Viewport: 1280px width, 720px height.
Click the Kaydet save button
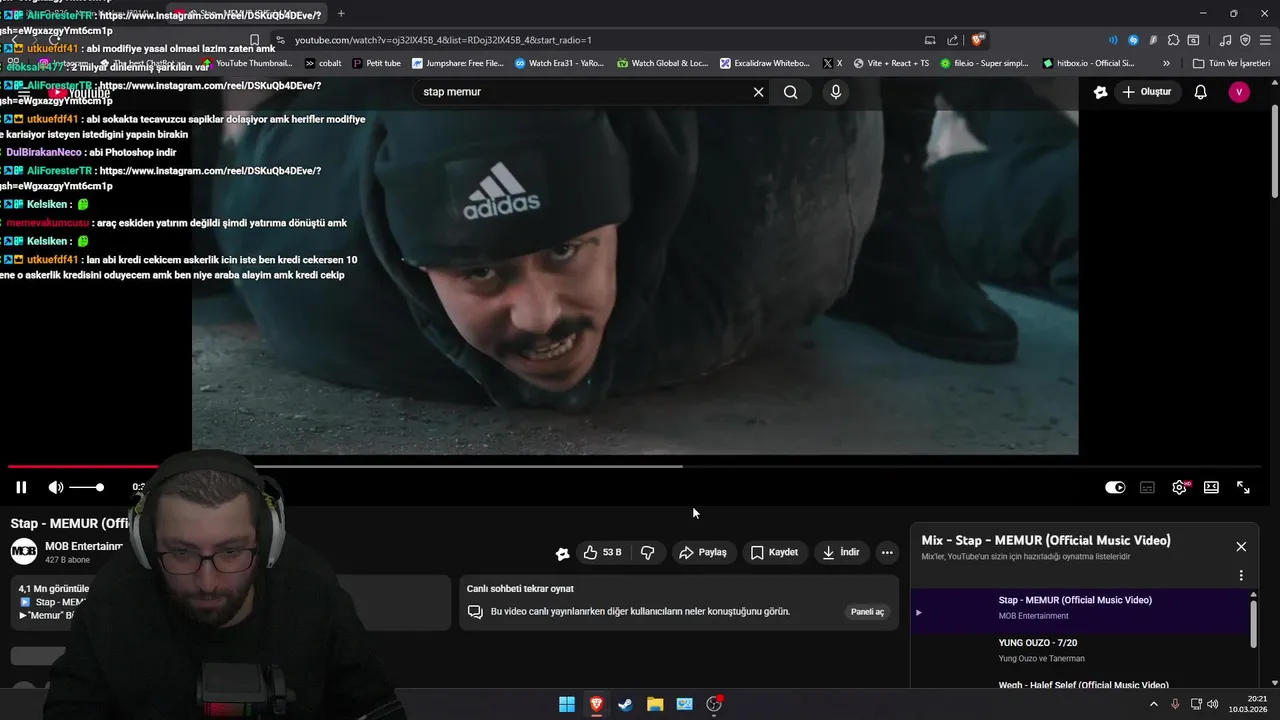pos(774,552)
